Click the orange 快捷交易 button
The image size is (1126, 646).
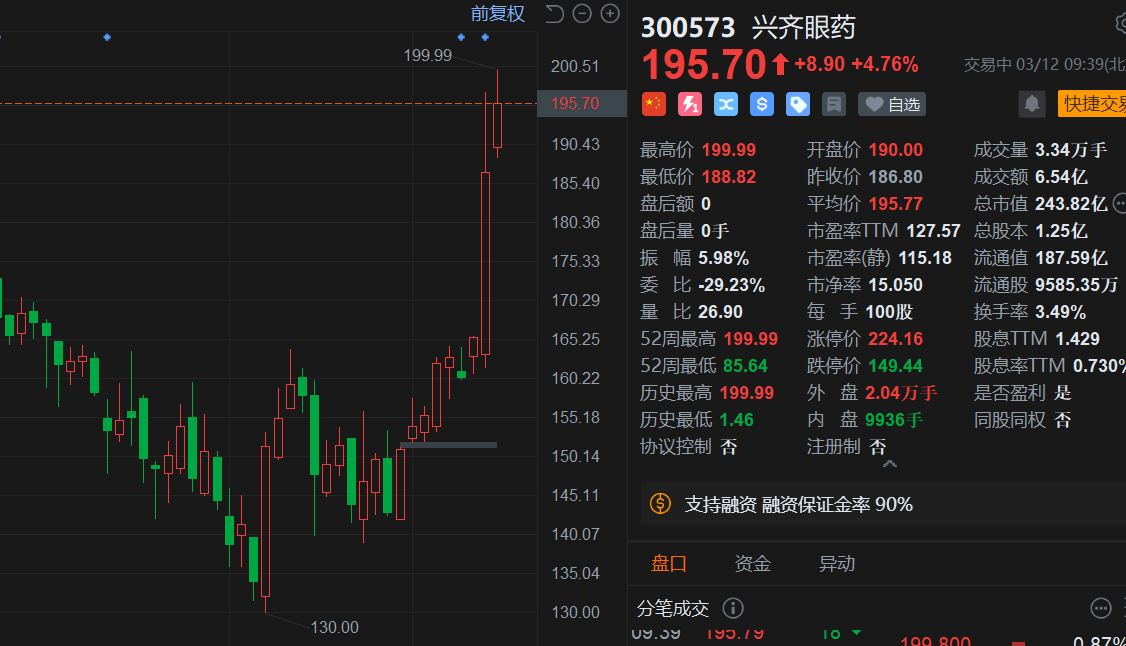(1092, 104)
